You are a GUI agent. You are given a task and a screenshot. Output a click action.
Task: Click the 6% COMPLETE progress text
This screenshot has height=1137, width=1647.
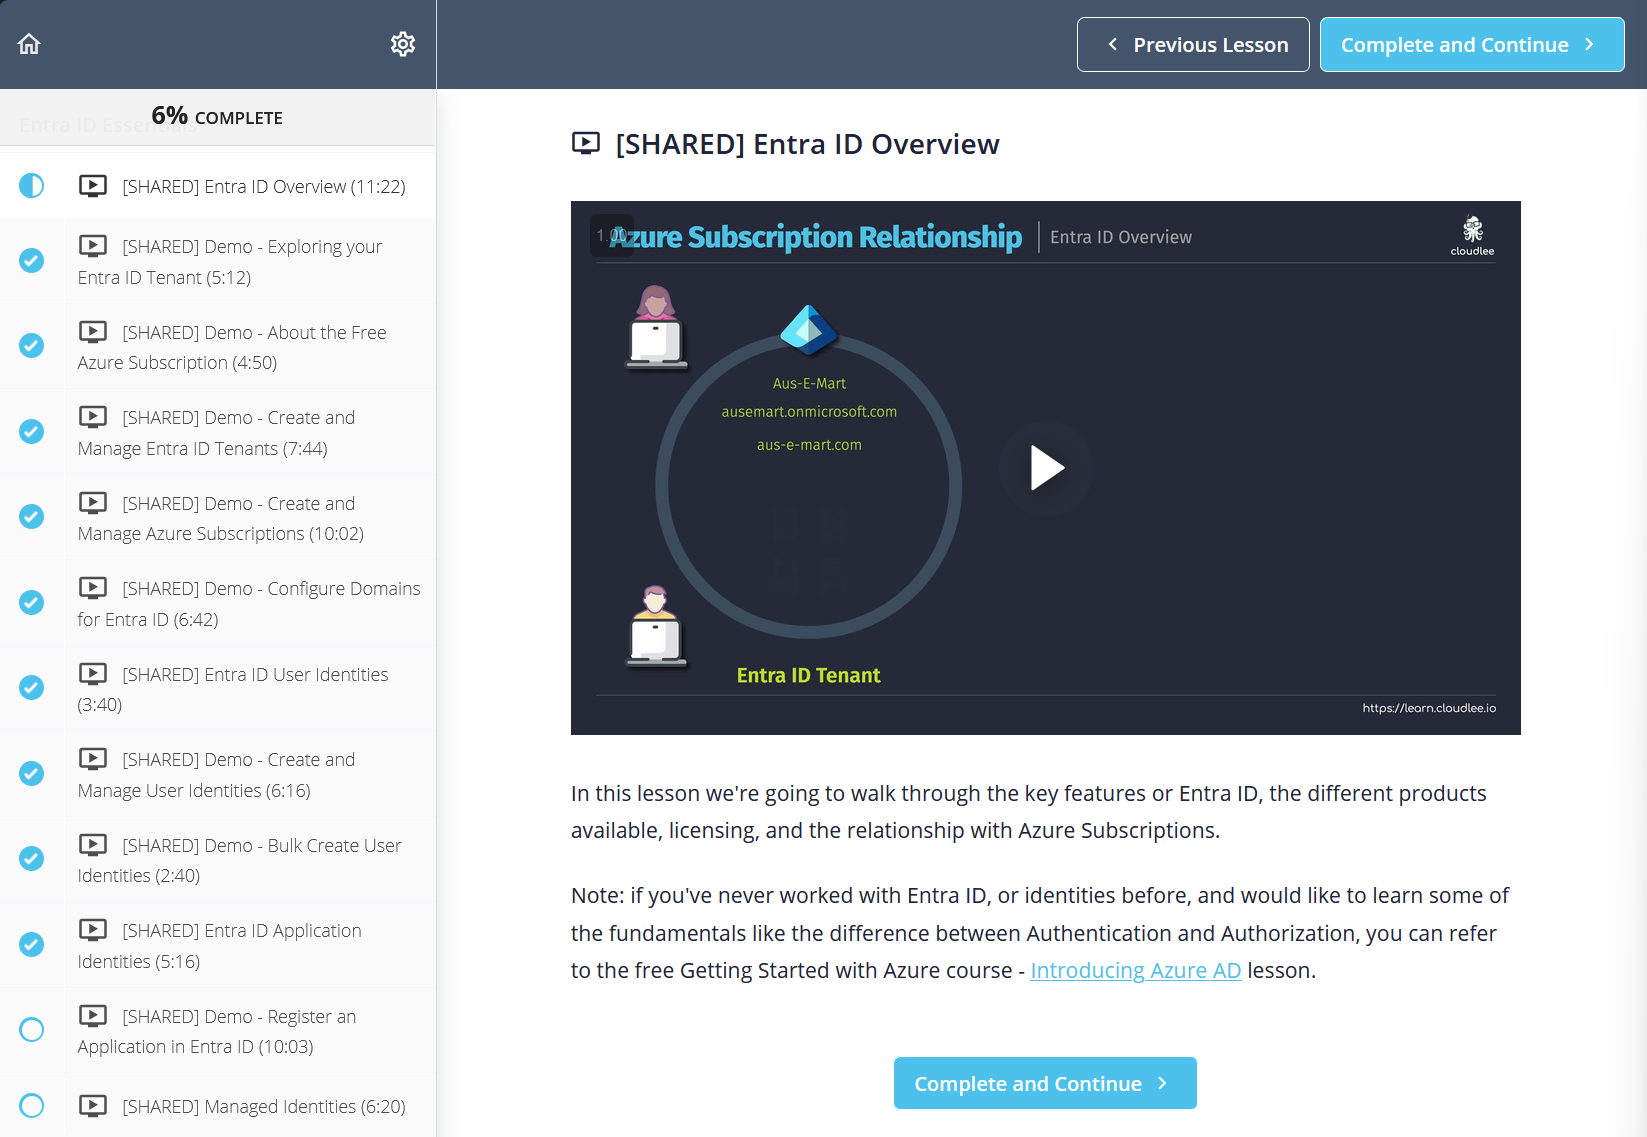(217, 116)
